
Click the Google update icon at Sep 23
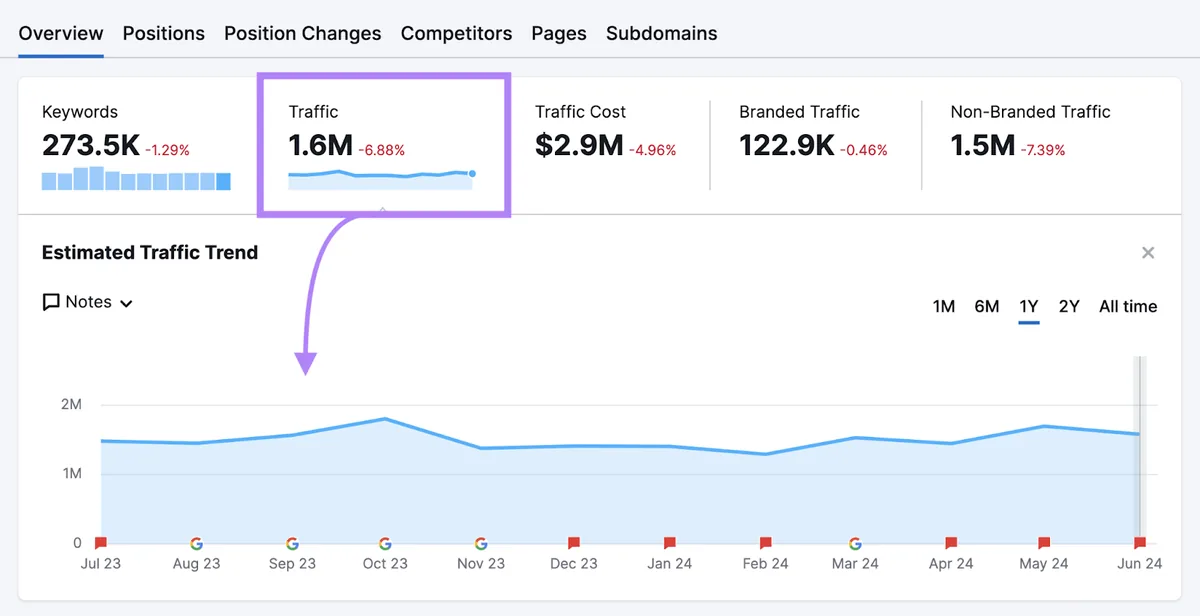(x=292, y=543)
